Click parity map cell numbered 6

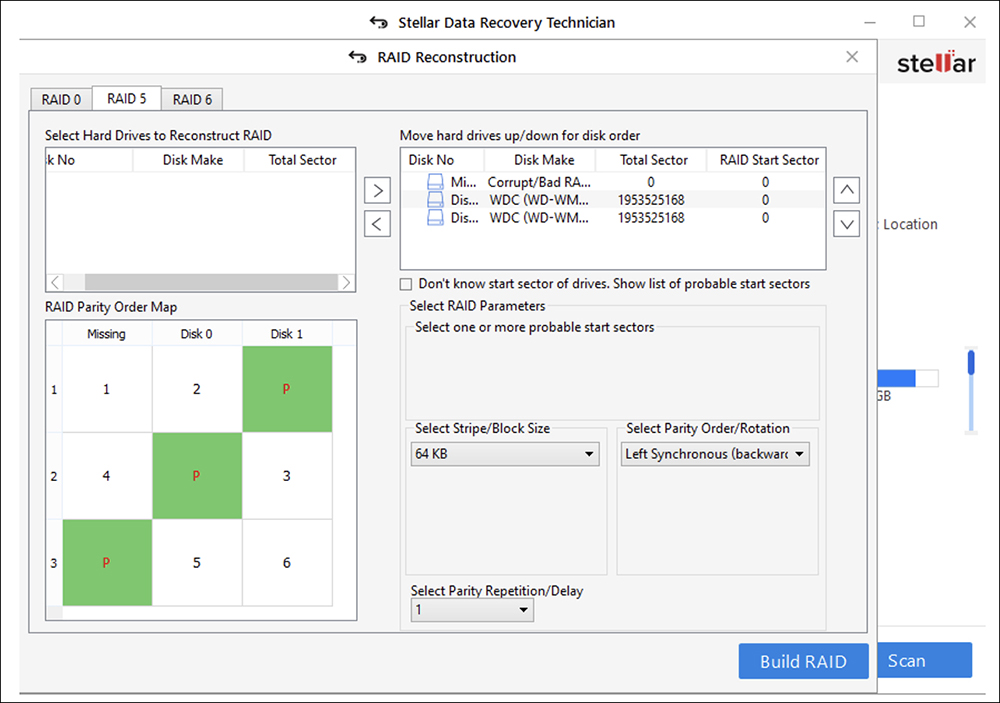[x=287, y=563]
